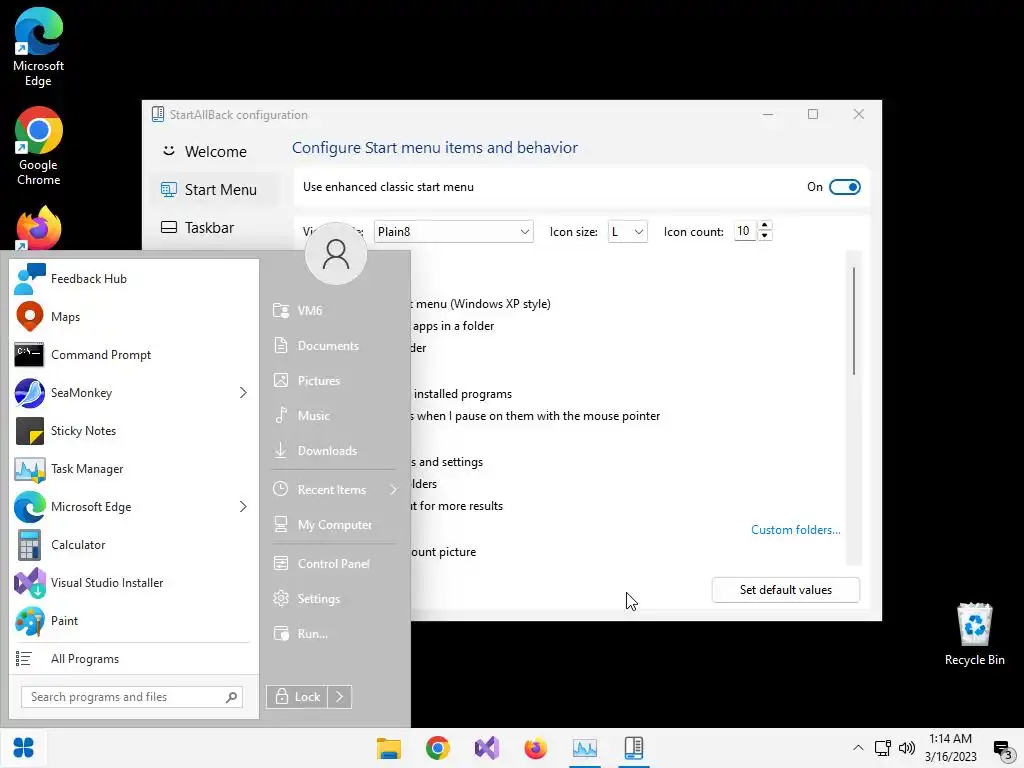The width and height of the screenshot is (1024, 768).
Task: Click network tray icon
Action: point(883,748)
